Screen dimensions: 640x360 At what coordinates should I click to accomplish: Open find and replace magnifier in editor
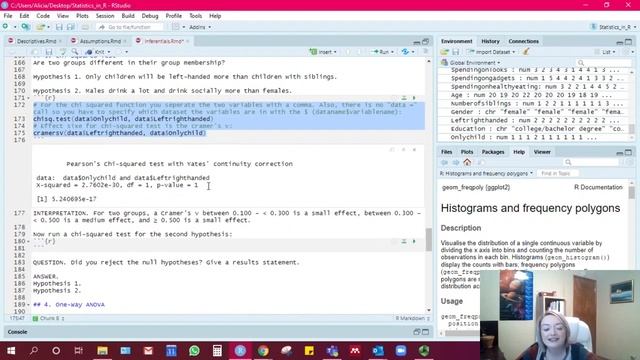click(x=75, y=52)
